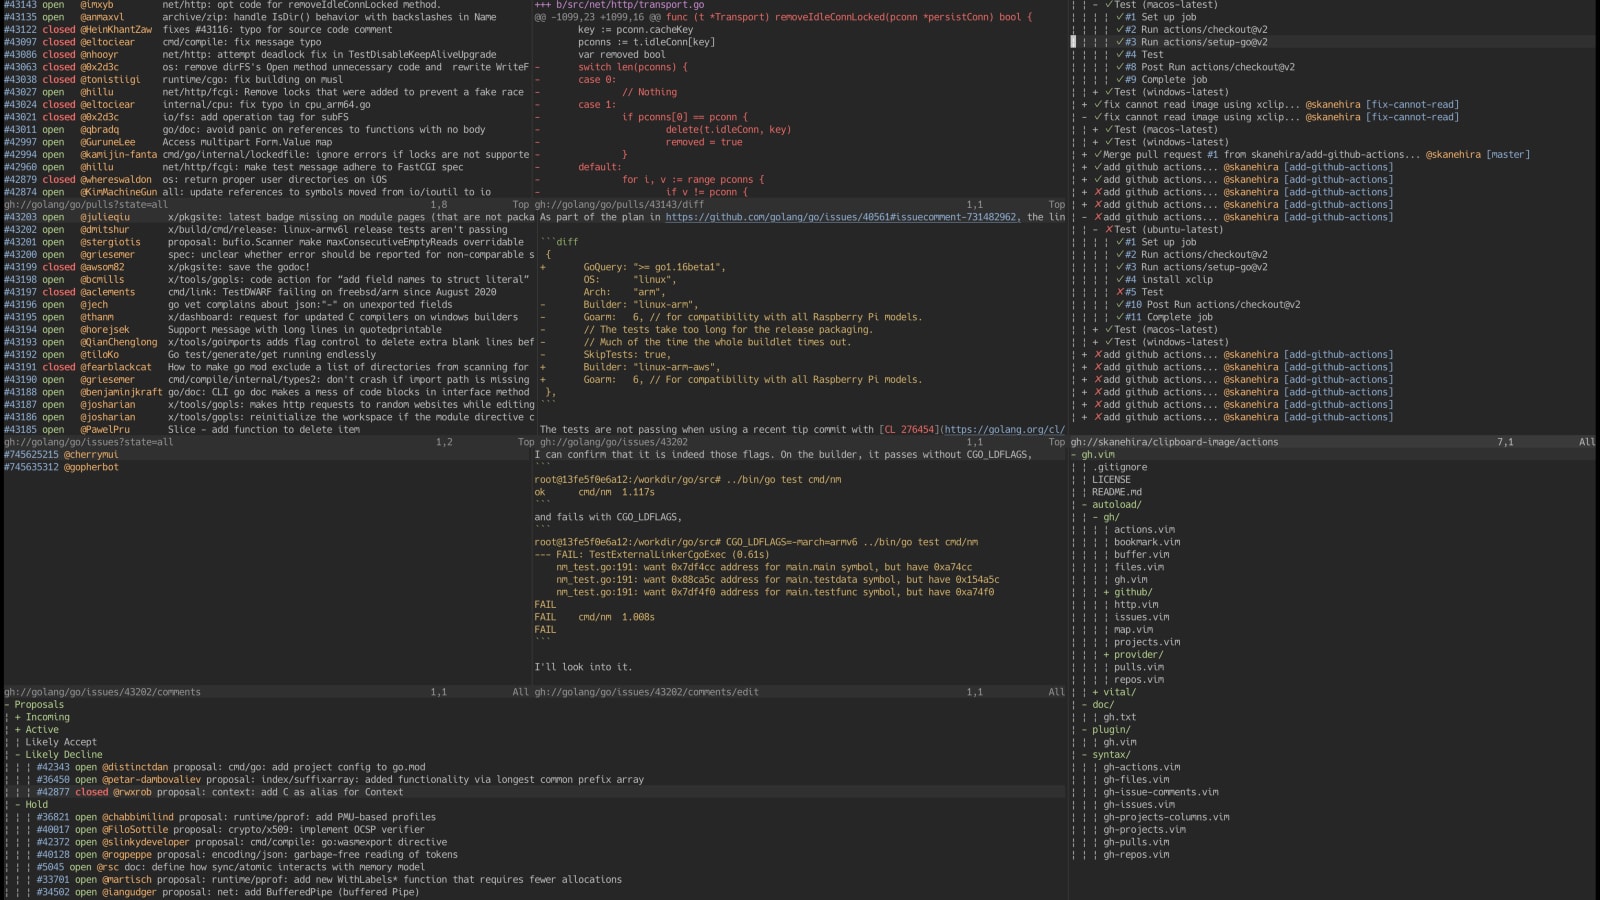Open gh-repos.vim syntax file
The height and width of the screenshot is (900, 1600).
pos(1136,855)
